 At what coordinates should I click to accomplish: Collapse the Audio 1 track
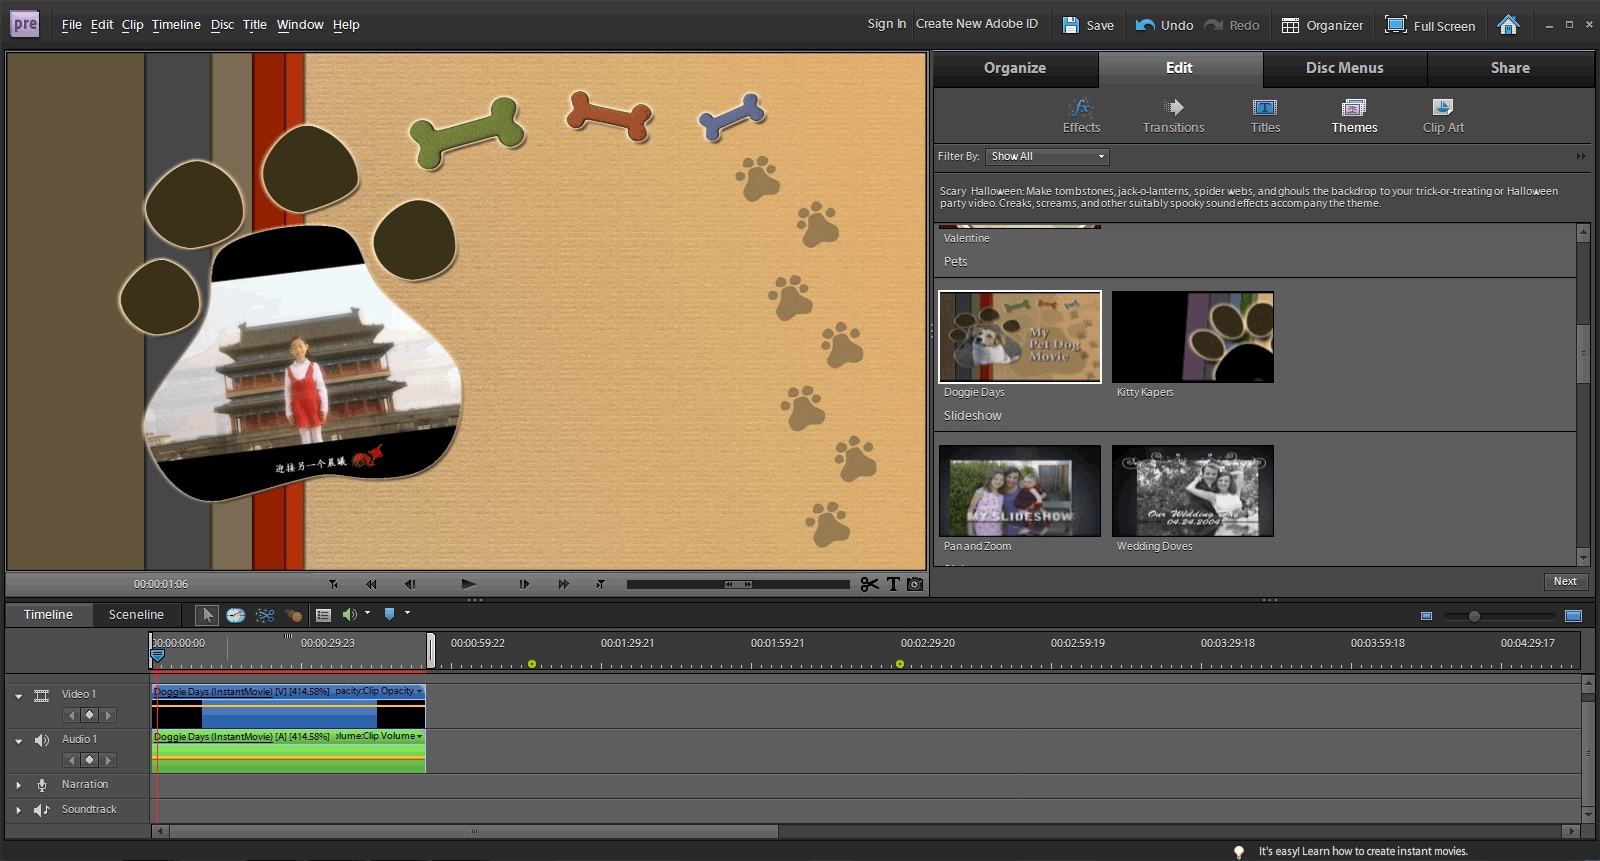point(19,741)
